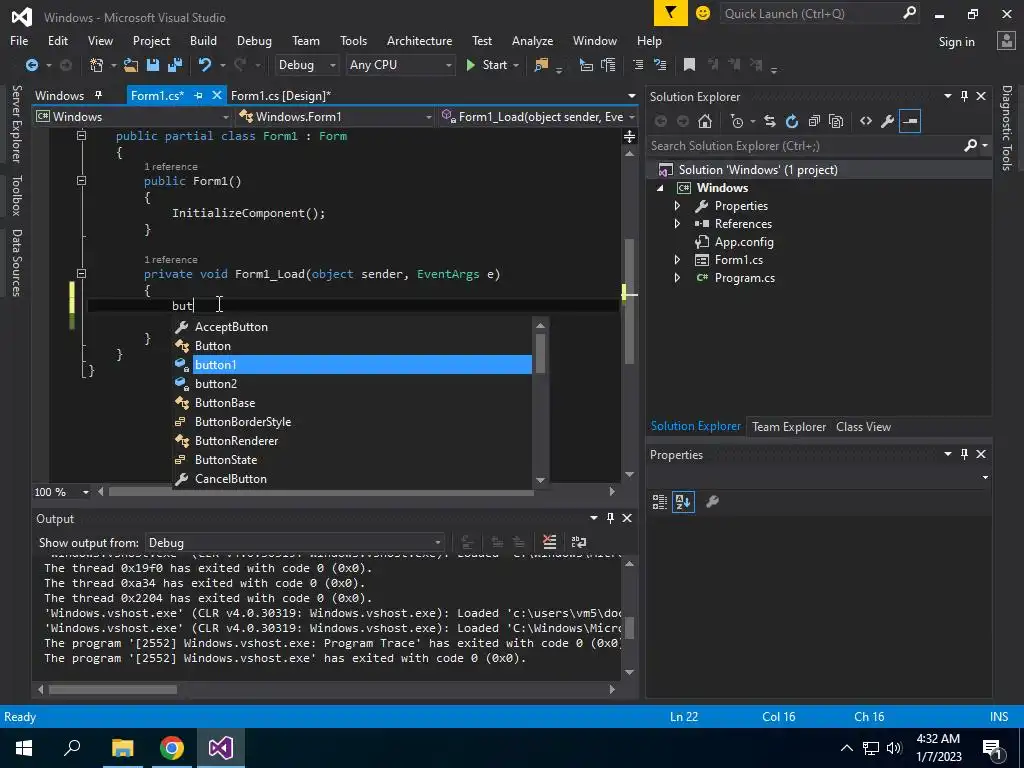Viewport: 1024px width, 768px height.
Task: Open the Windows.Form1 type dropdown
Action: point(336,116)
